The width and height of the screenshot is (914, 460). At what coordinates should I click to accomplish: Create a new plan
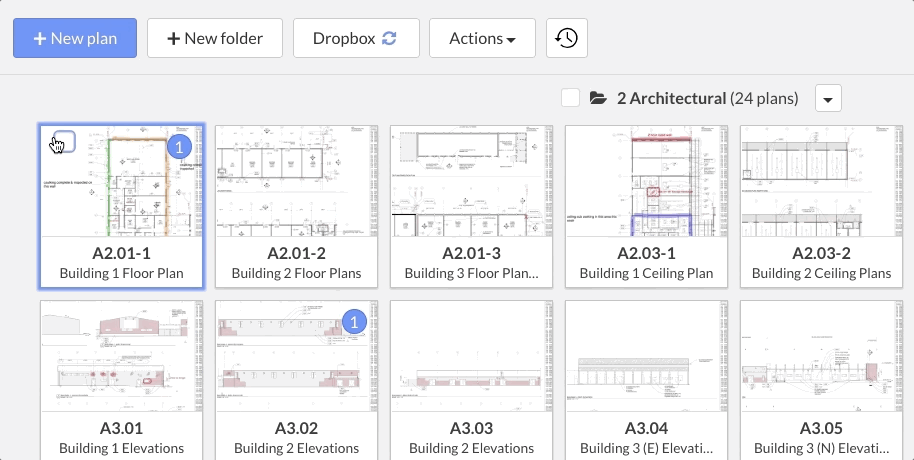coord(75,39)
